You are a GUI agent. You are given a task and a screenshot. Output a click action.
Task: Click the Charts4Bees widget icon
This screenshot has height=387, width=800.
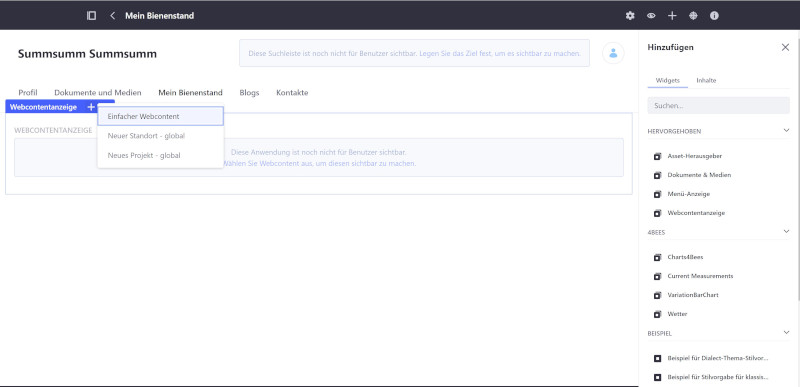point(657,257)
